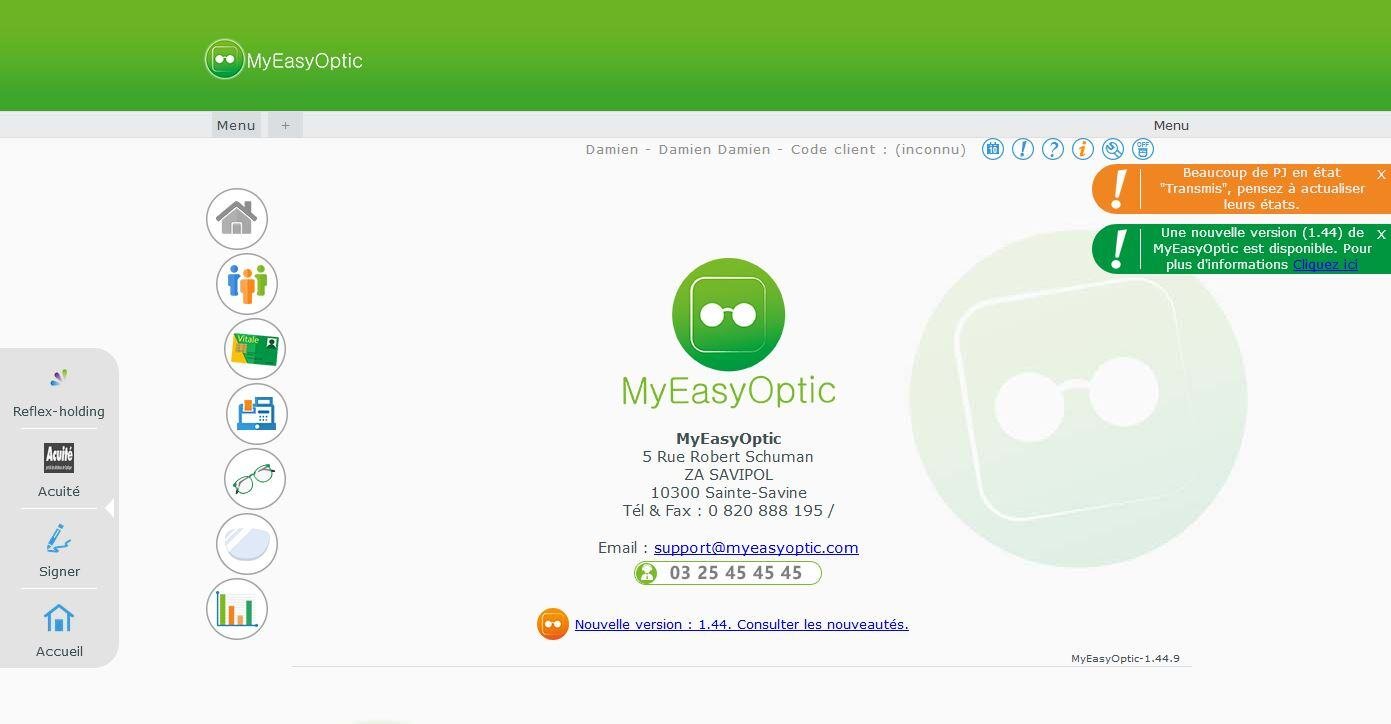This screenshot has height=724, width=1391.
Task: Collapse the left side panel arrow
Action: (110, 508)
